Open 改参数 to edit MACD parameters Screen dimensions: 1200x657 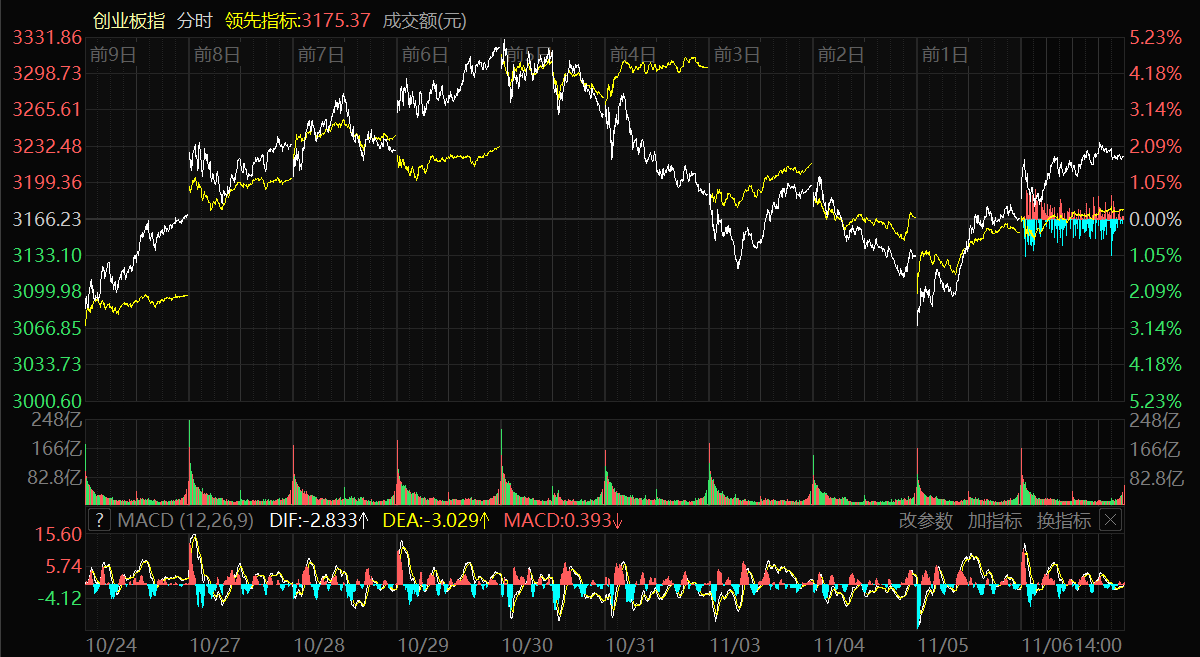click(x=925, y=520)
